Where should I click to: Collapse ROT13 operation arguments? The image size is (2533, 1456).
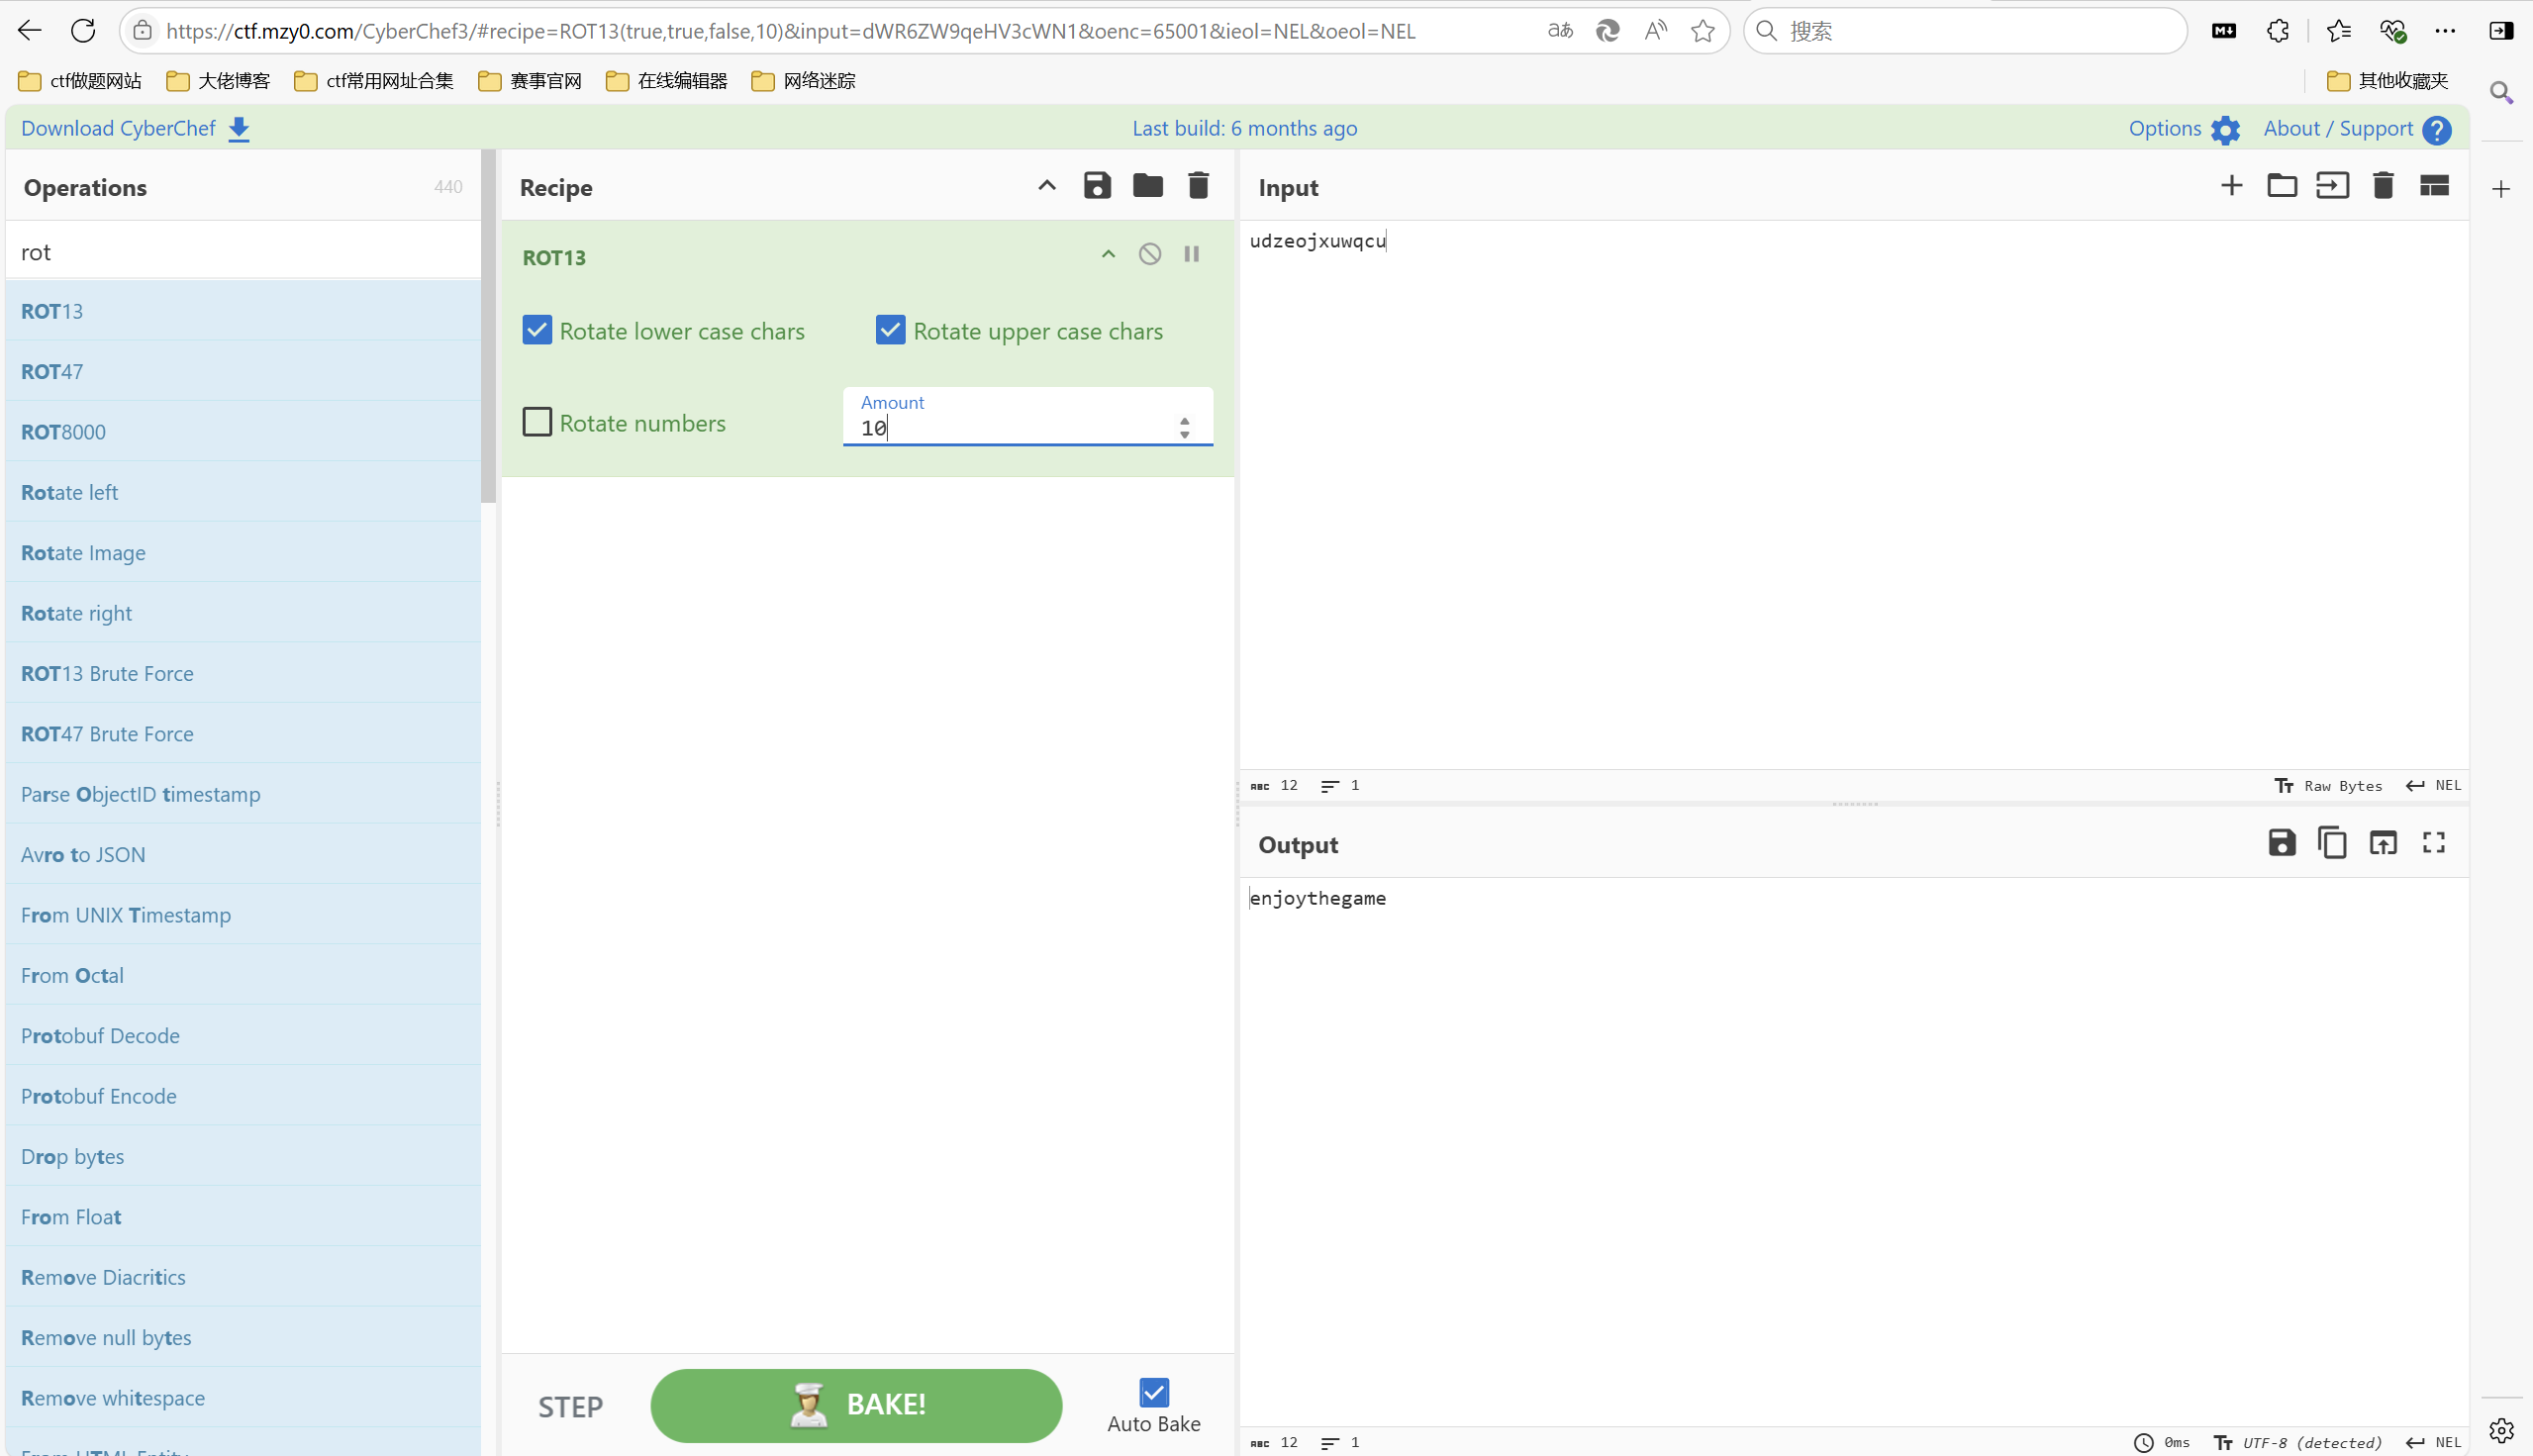pyautogui.click(x=1108, y=254)
